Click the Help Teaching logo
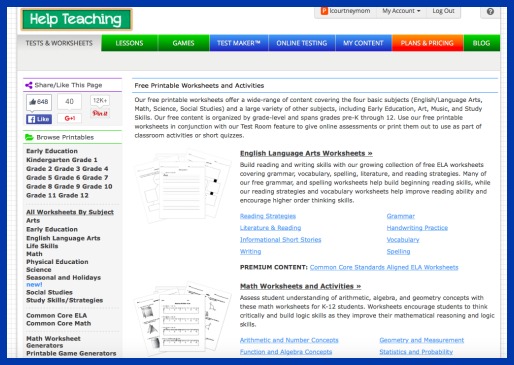This screenshot has width=514, height=365. click(x=76, y=19)
